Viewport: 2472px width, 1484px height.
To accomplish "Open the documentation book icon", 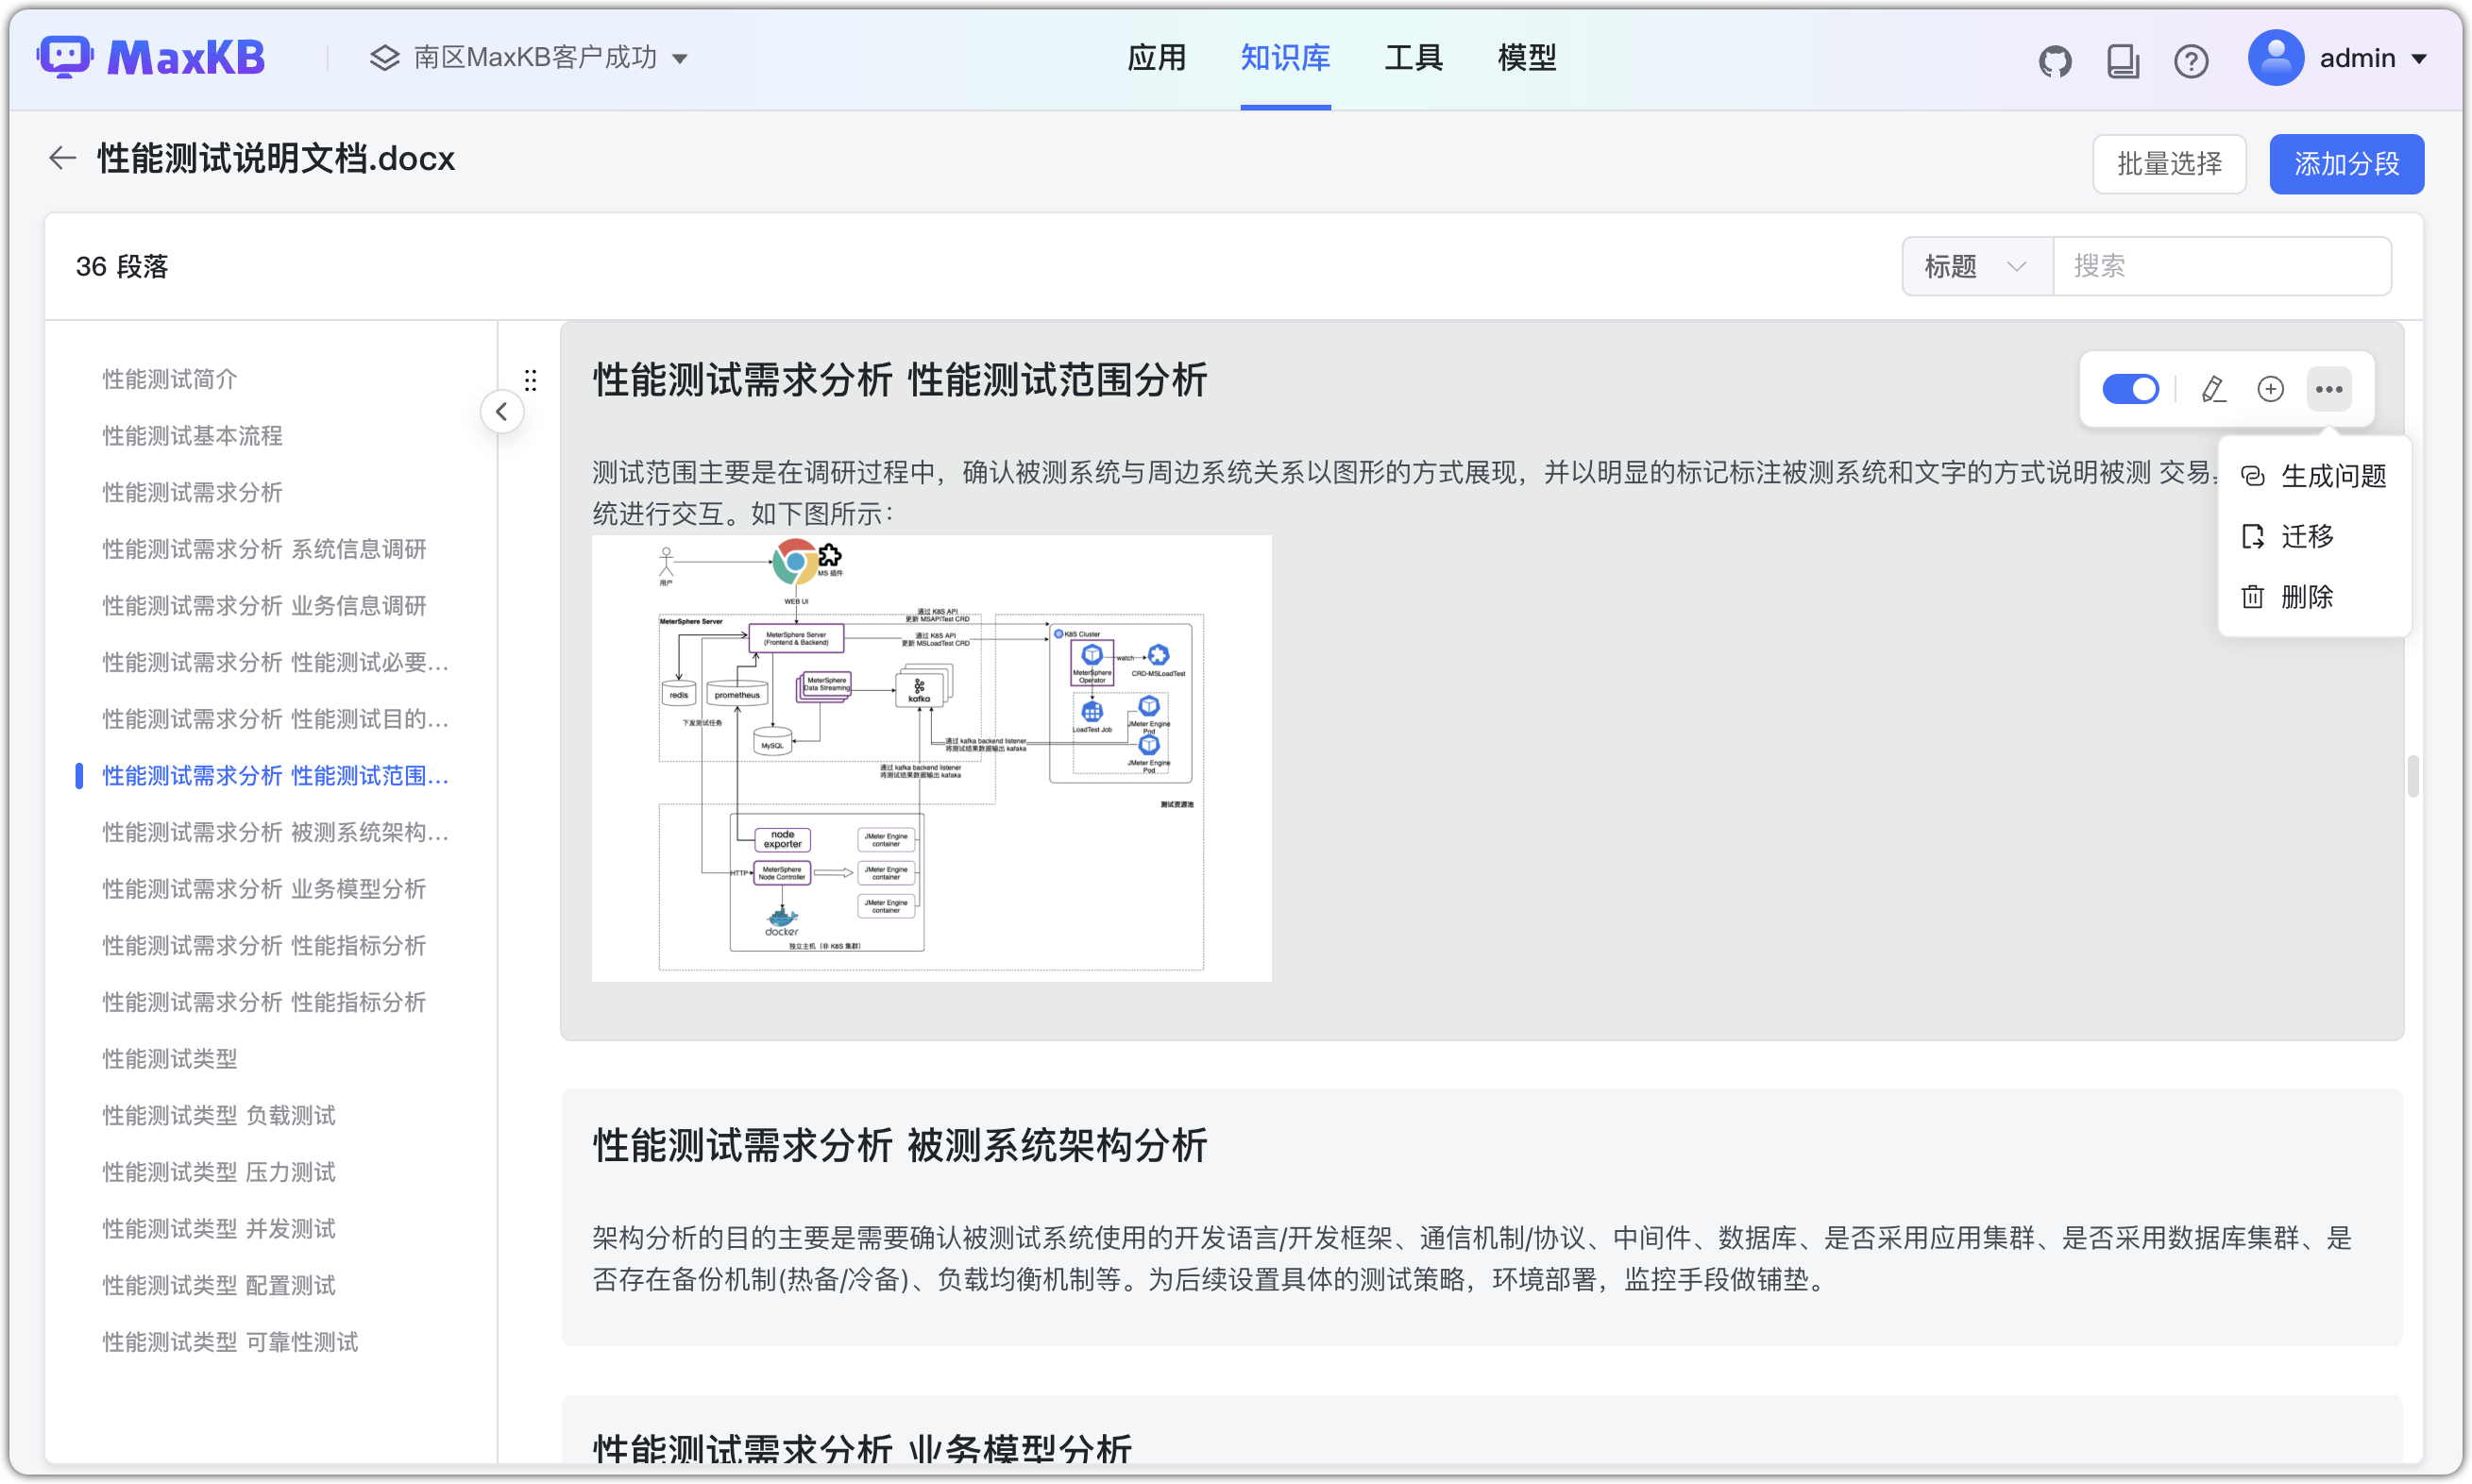I will click(x=2123, y=60).
